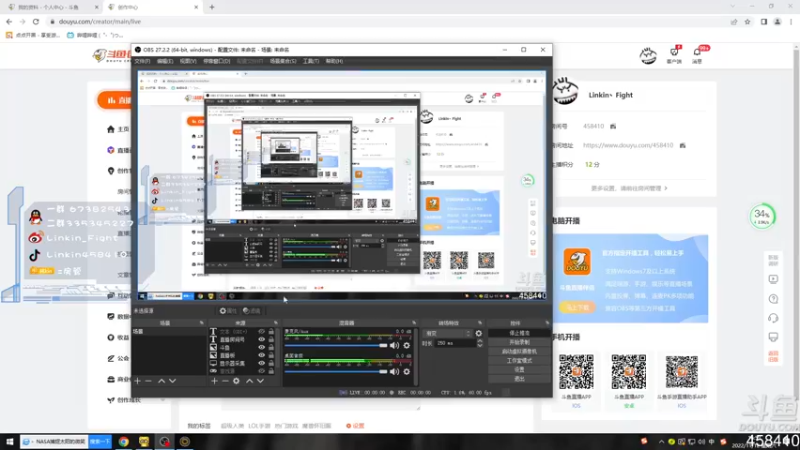The width and height of the screenshot is (800, 450).
Task: Bookmark this page with Chrome star icon
Action: coord(747,22)
